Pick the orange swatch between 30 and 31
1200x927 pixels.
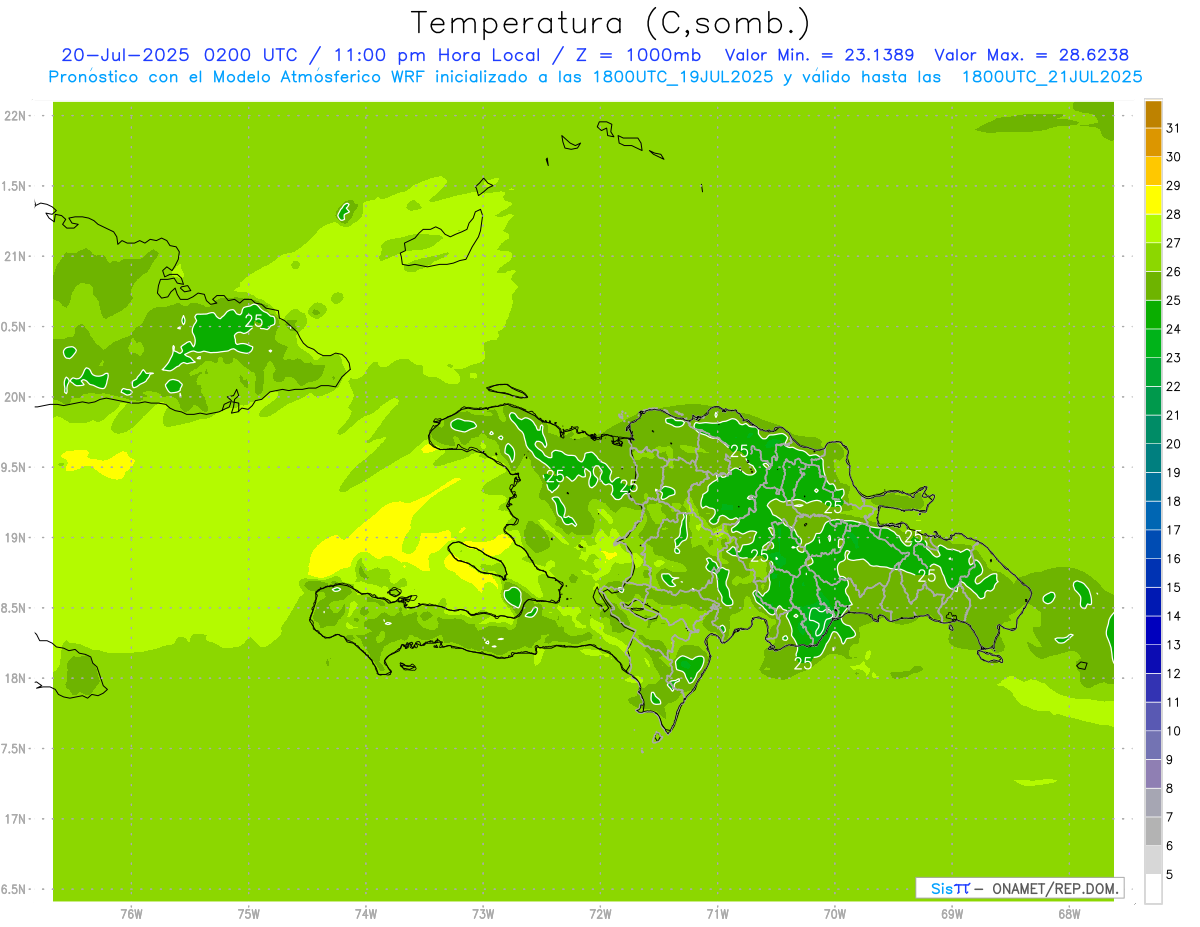click(1153, 143)
